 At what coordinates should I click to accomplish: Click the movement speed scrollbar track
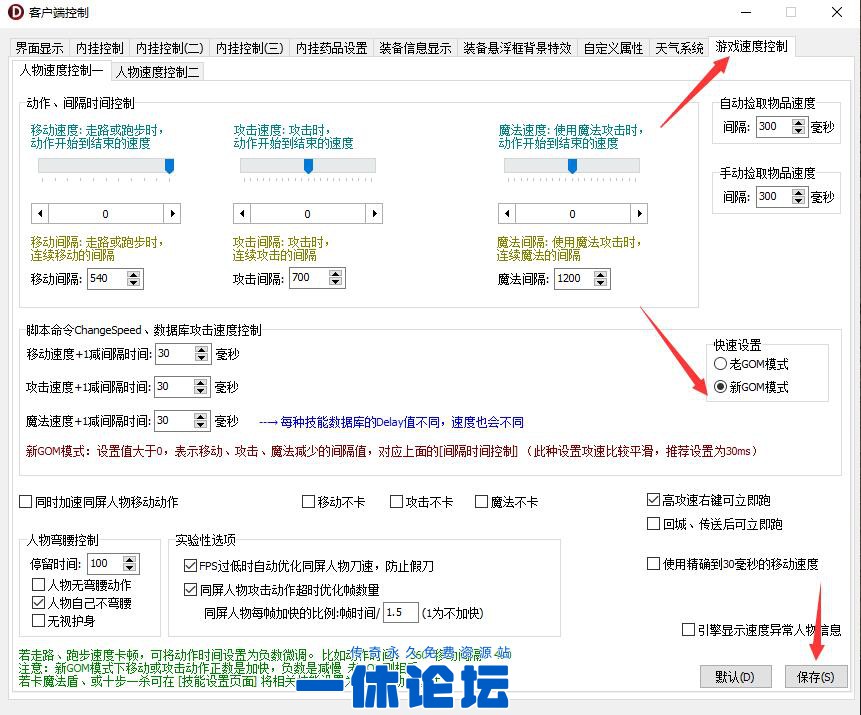click(106, 214)
